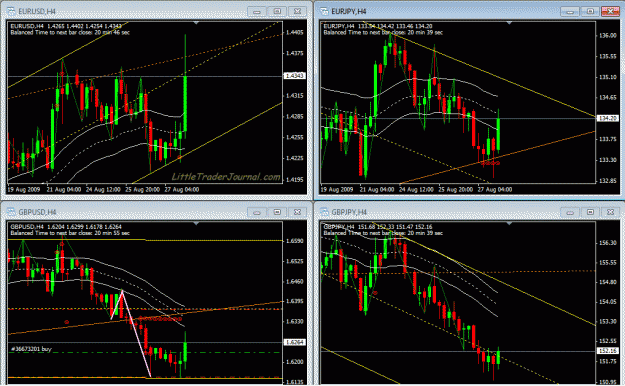Click the 156.30 price scale value

[x=607, y=243]
